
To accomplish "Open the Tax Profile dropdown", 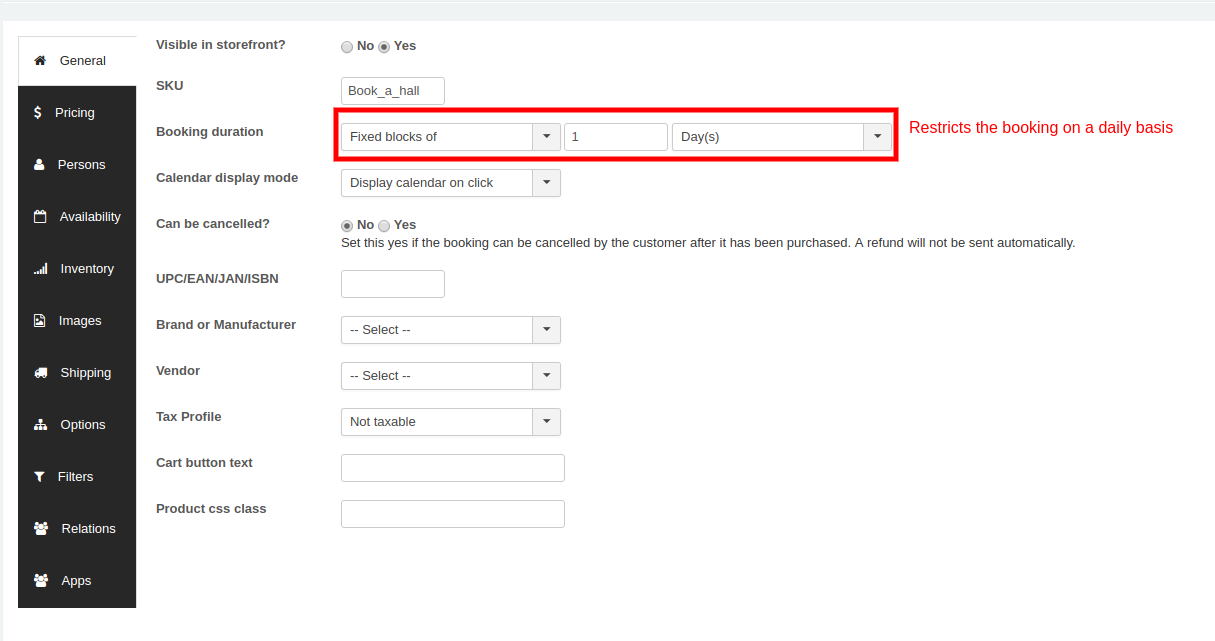I will 450,422.
